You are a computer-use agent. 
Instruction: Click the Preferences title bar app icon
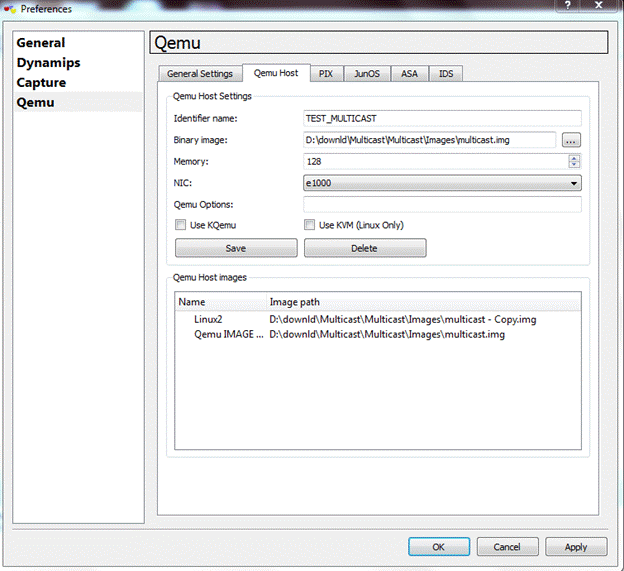pos(10,8)
